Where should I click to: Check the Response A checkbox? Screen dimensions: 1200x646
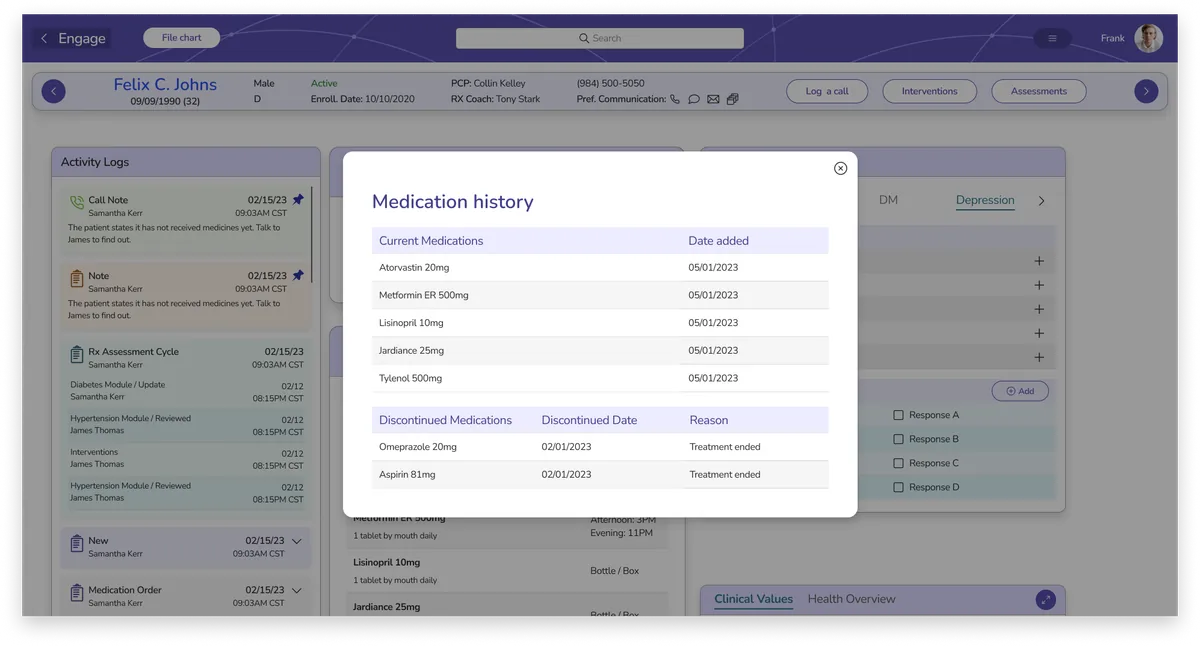coord(898,415)
